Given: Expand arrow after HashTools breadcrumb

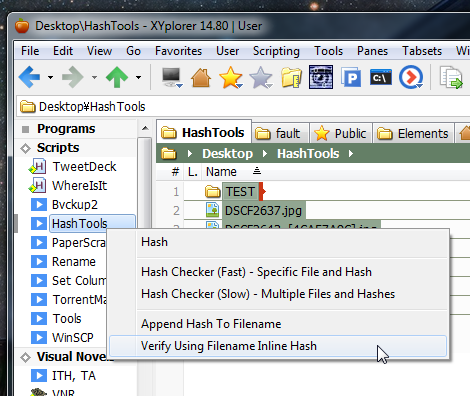Looking at the screenshot, I should (351, 154).
